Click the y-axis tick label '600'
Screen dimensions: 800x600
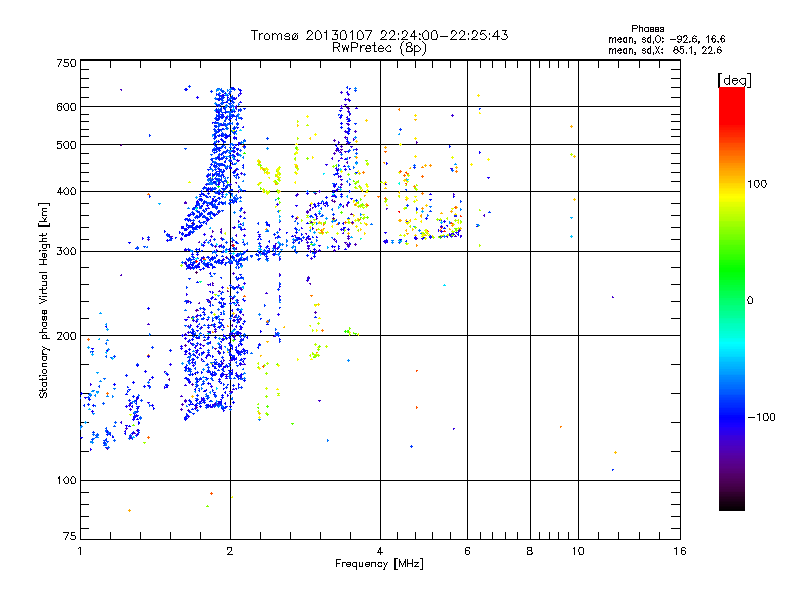66,107
